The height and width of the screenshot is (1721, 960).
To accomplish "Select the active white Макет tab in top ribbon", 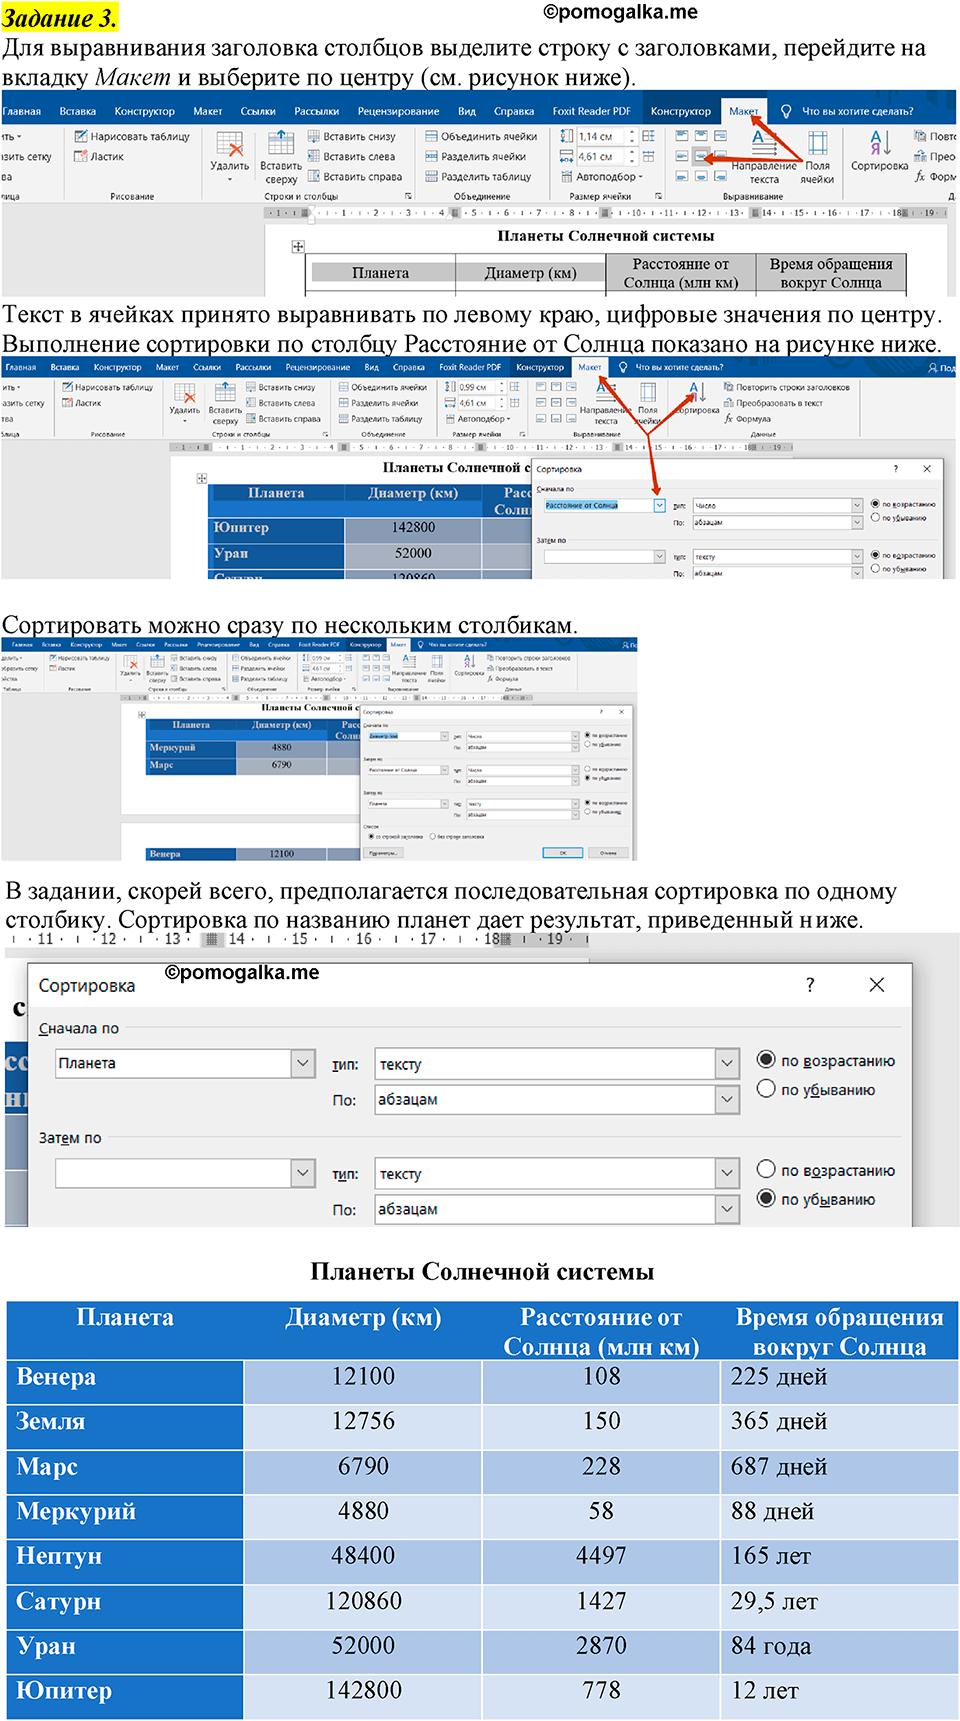I will pyautogui.click(x=744, y=111).
